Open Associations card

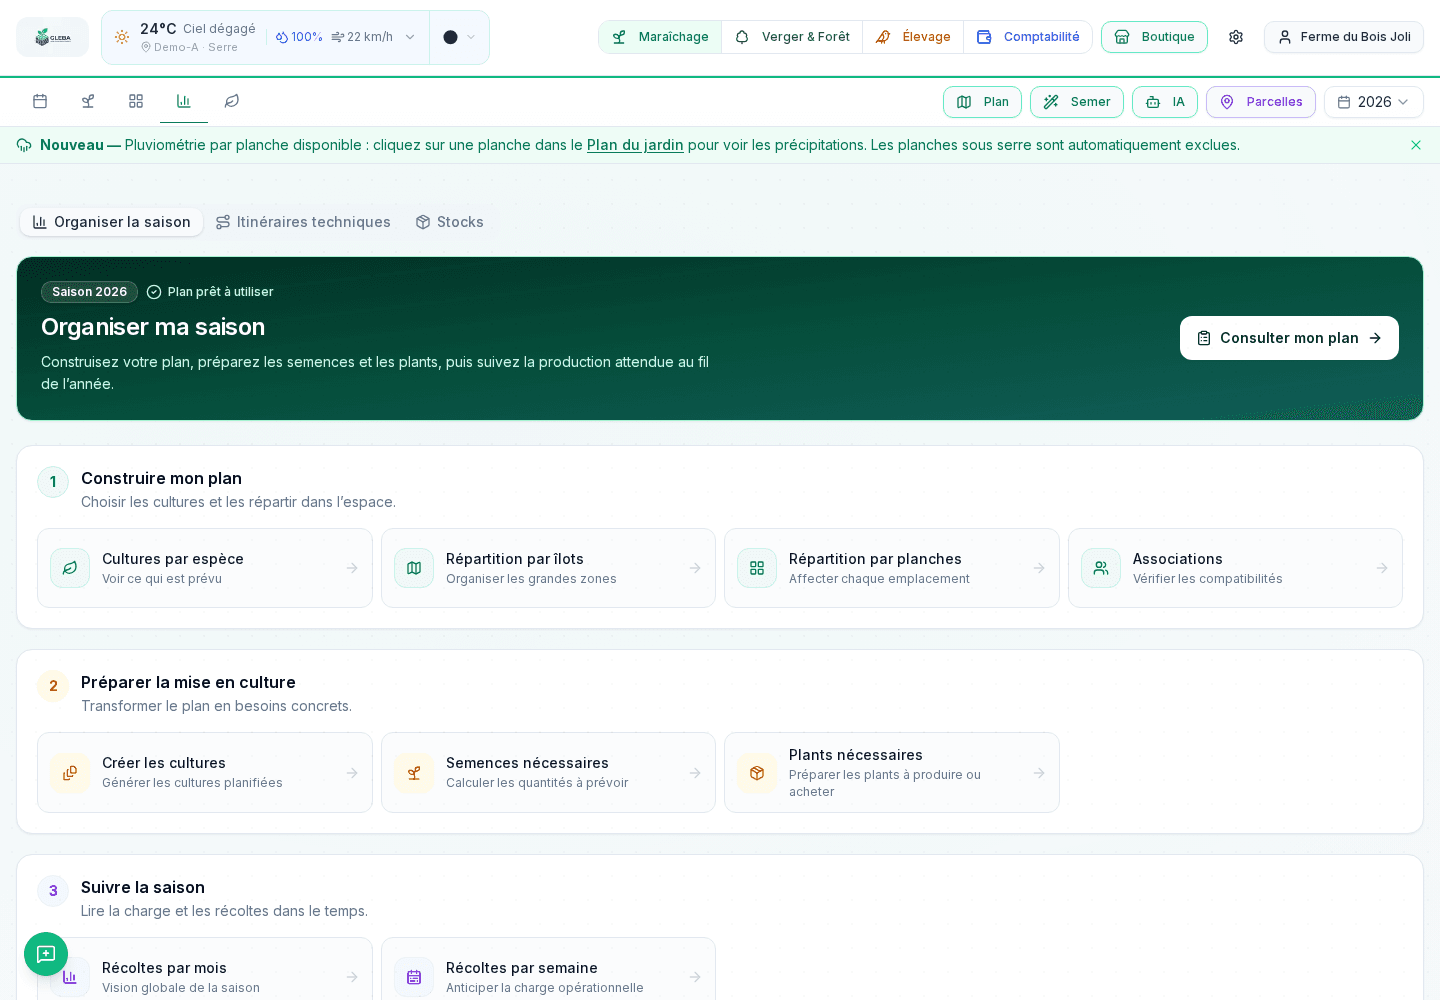point(1235,568)
